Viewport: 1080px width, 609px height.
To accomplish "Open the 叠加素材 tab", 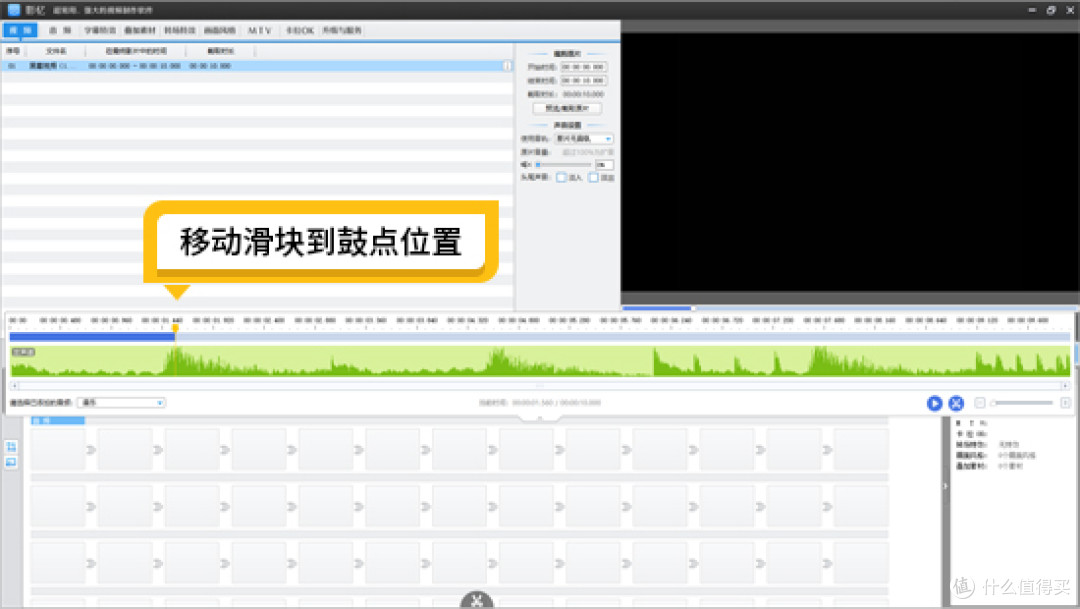I will [140, 30].
